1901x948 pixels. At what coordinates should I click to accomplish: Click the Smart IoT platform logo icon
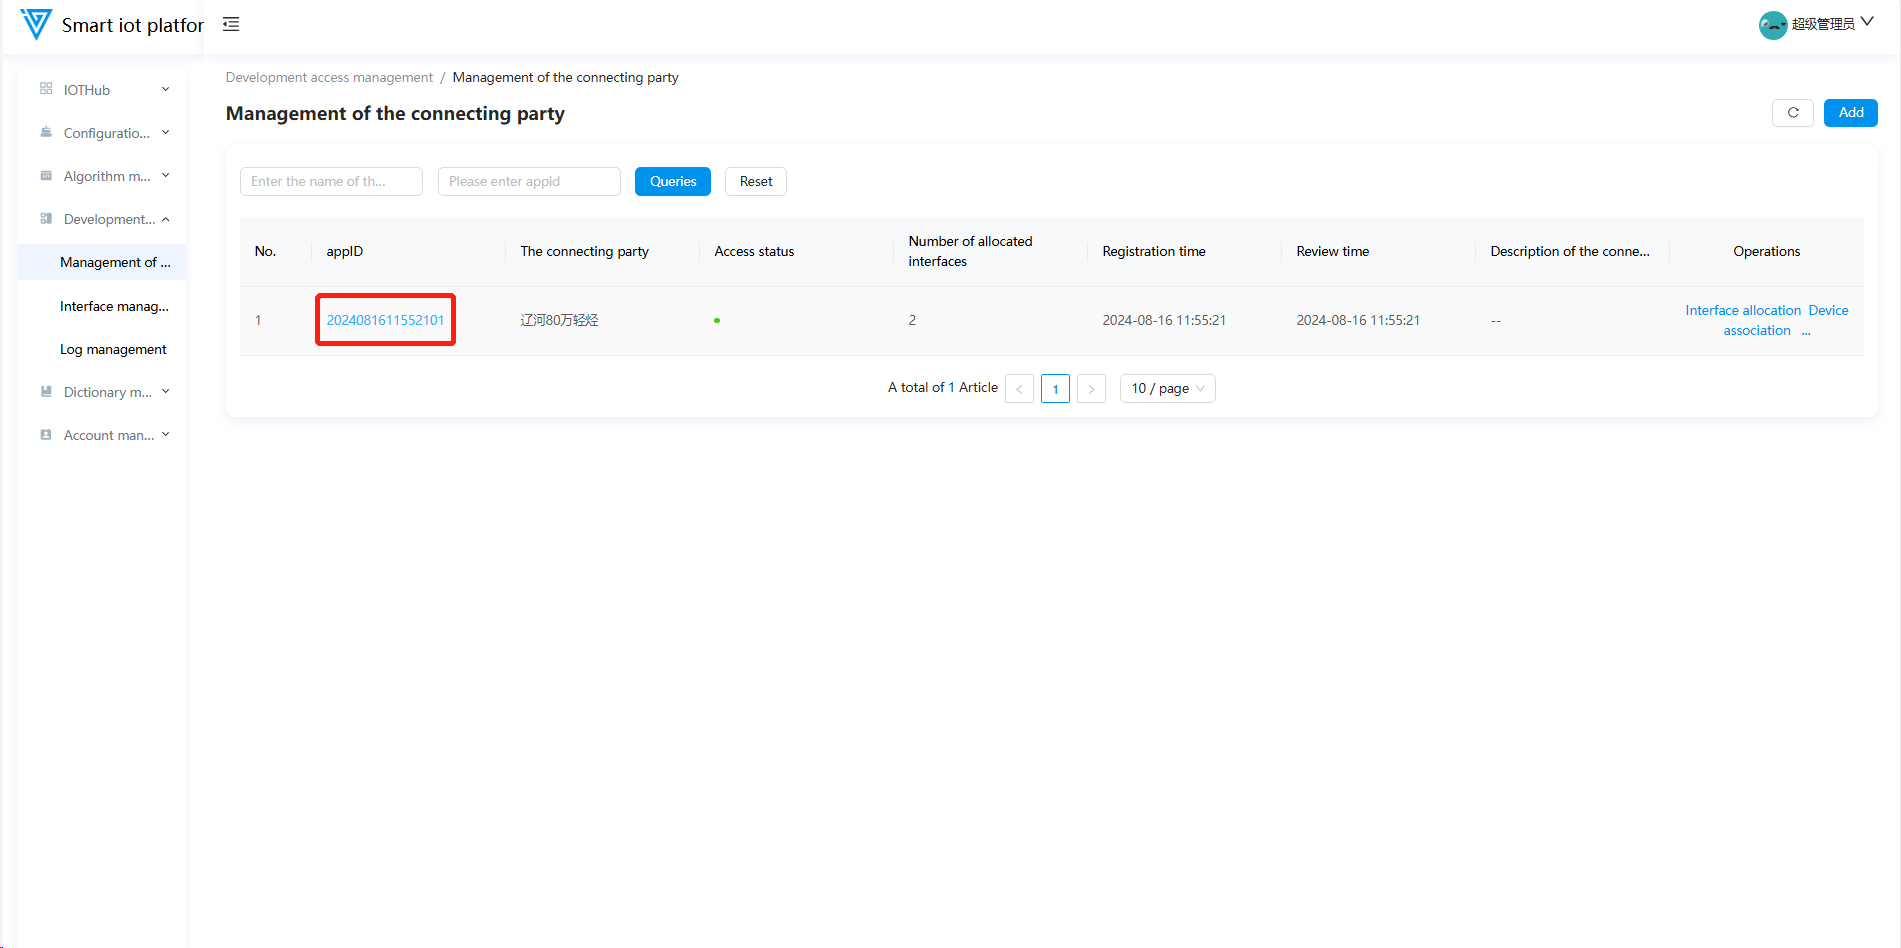36,24
